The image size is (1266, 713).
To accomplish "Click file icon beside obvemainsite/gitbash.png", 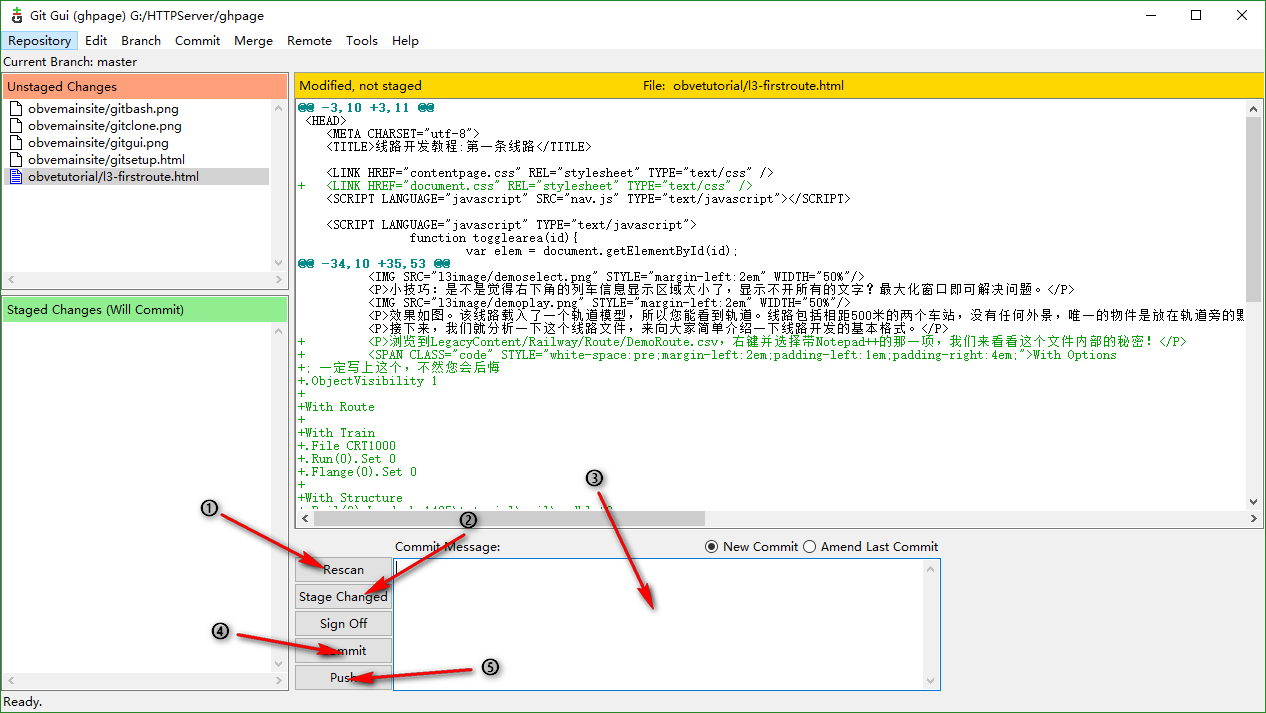I will (15, 109).
